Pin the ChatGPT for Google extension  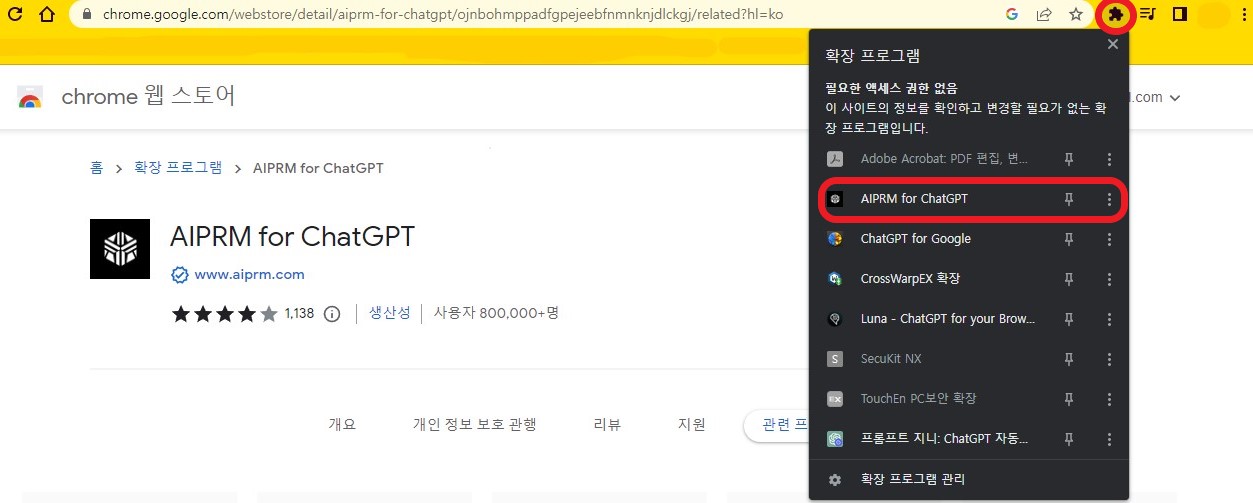point(1069,239)
